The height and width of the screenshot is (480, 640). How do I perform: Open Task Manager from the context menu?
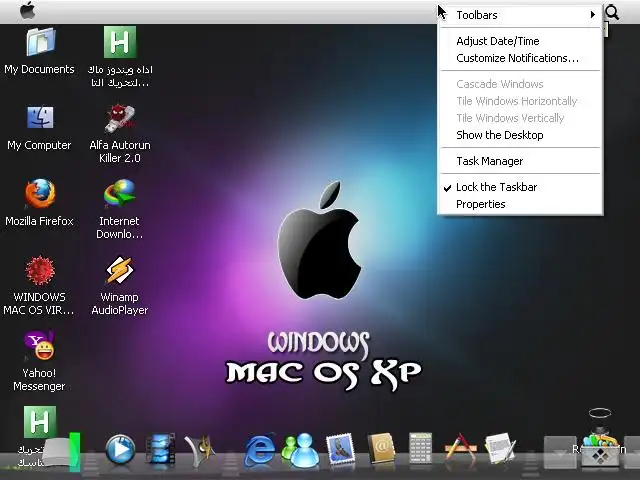(520, 161)
